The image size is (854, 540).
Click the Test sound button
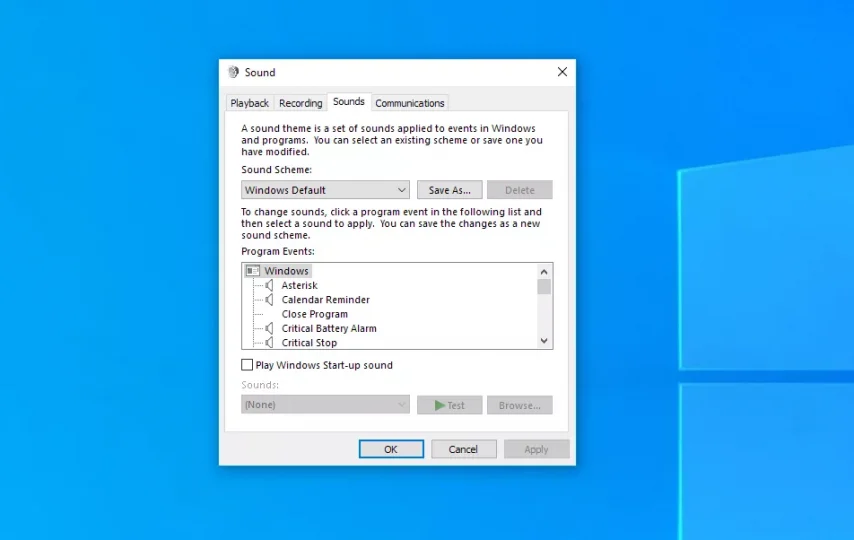point(449,405)
